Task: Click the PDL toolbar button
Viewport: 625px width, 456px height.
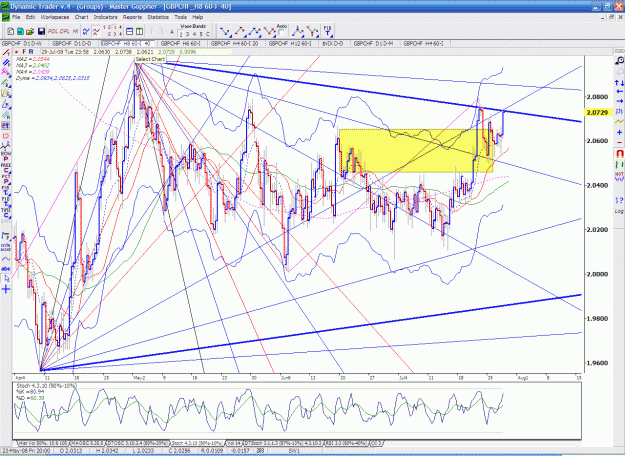Action: click(53, 31)
